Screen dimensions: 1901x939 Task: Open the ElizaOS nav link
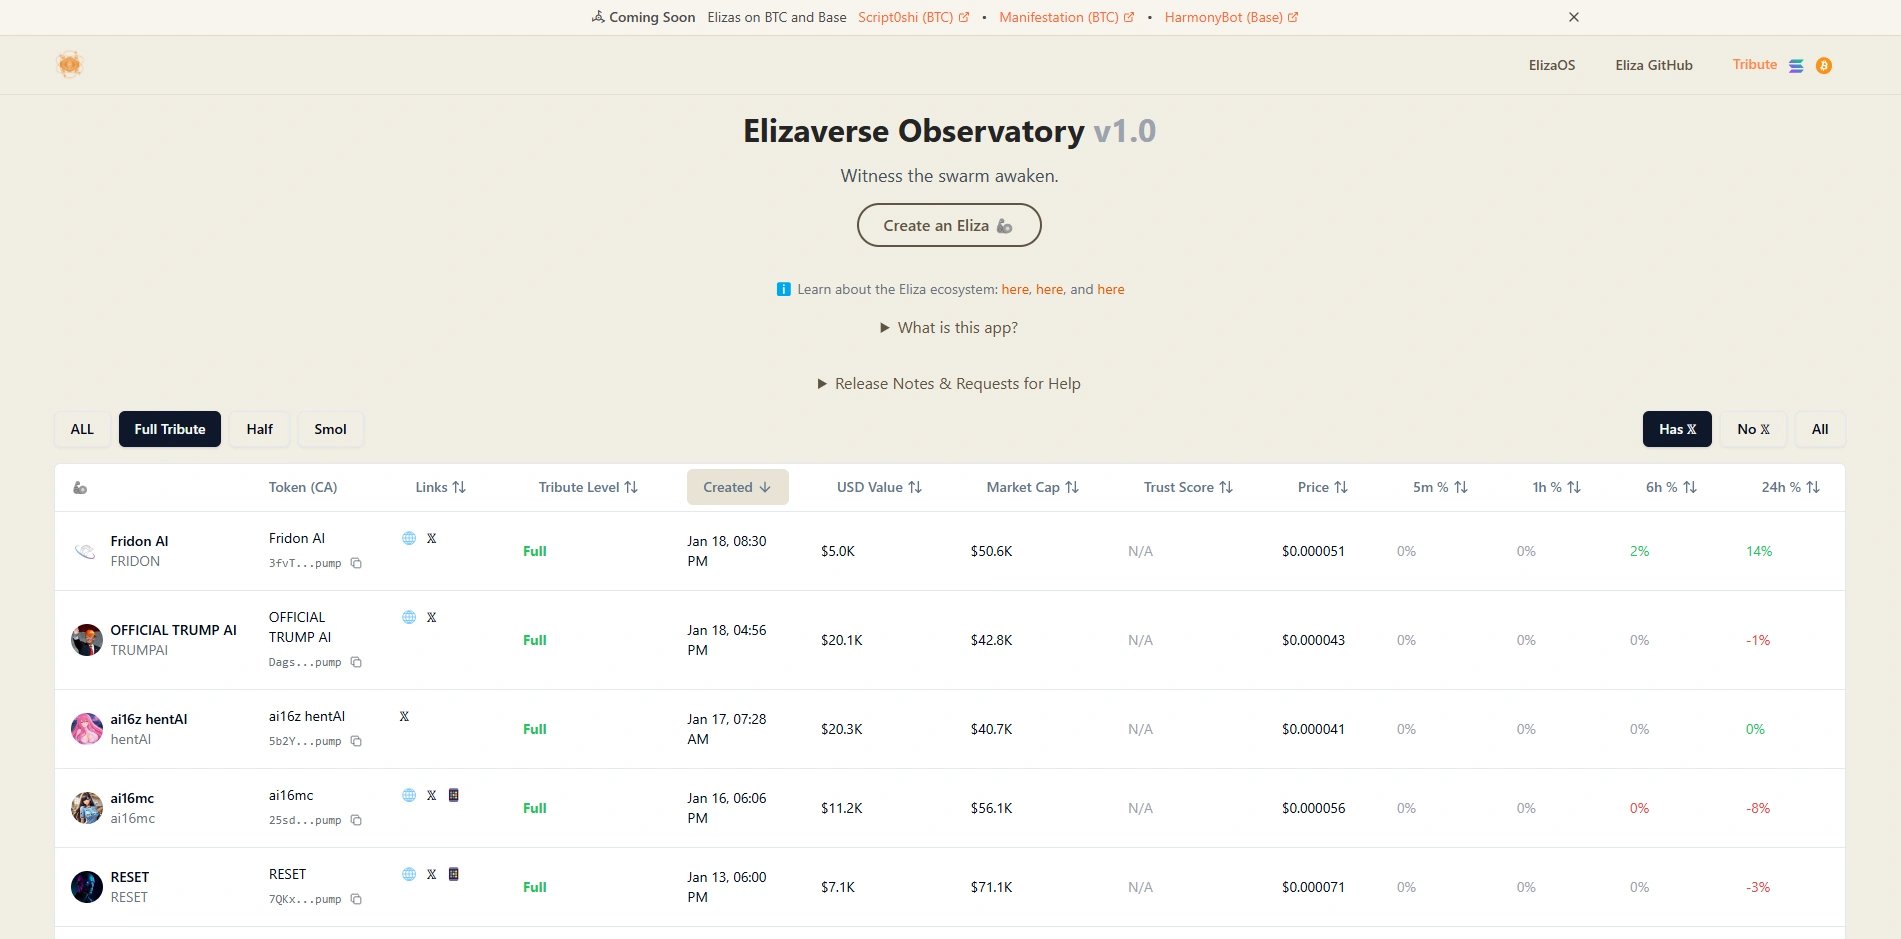click(x=1551, y=65)
